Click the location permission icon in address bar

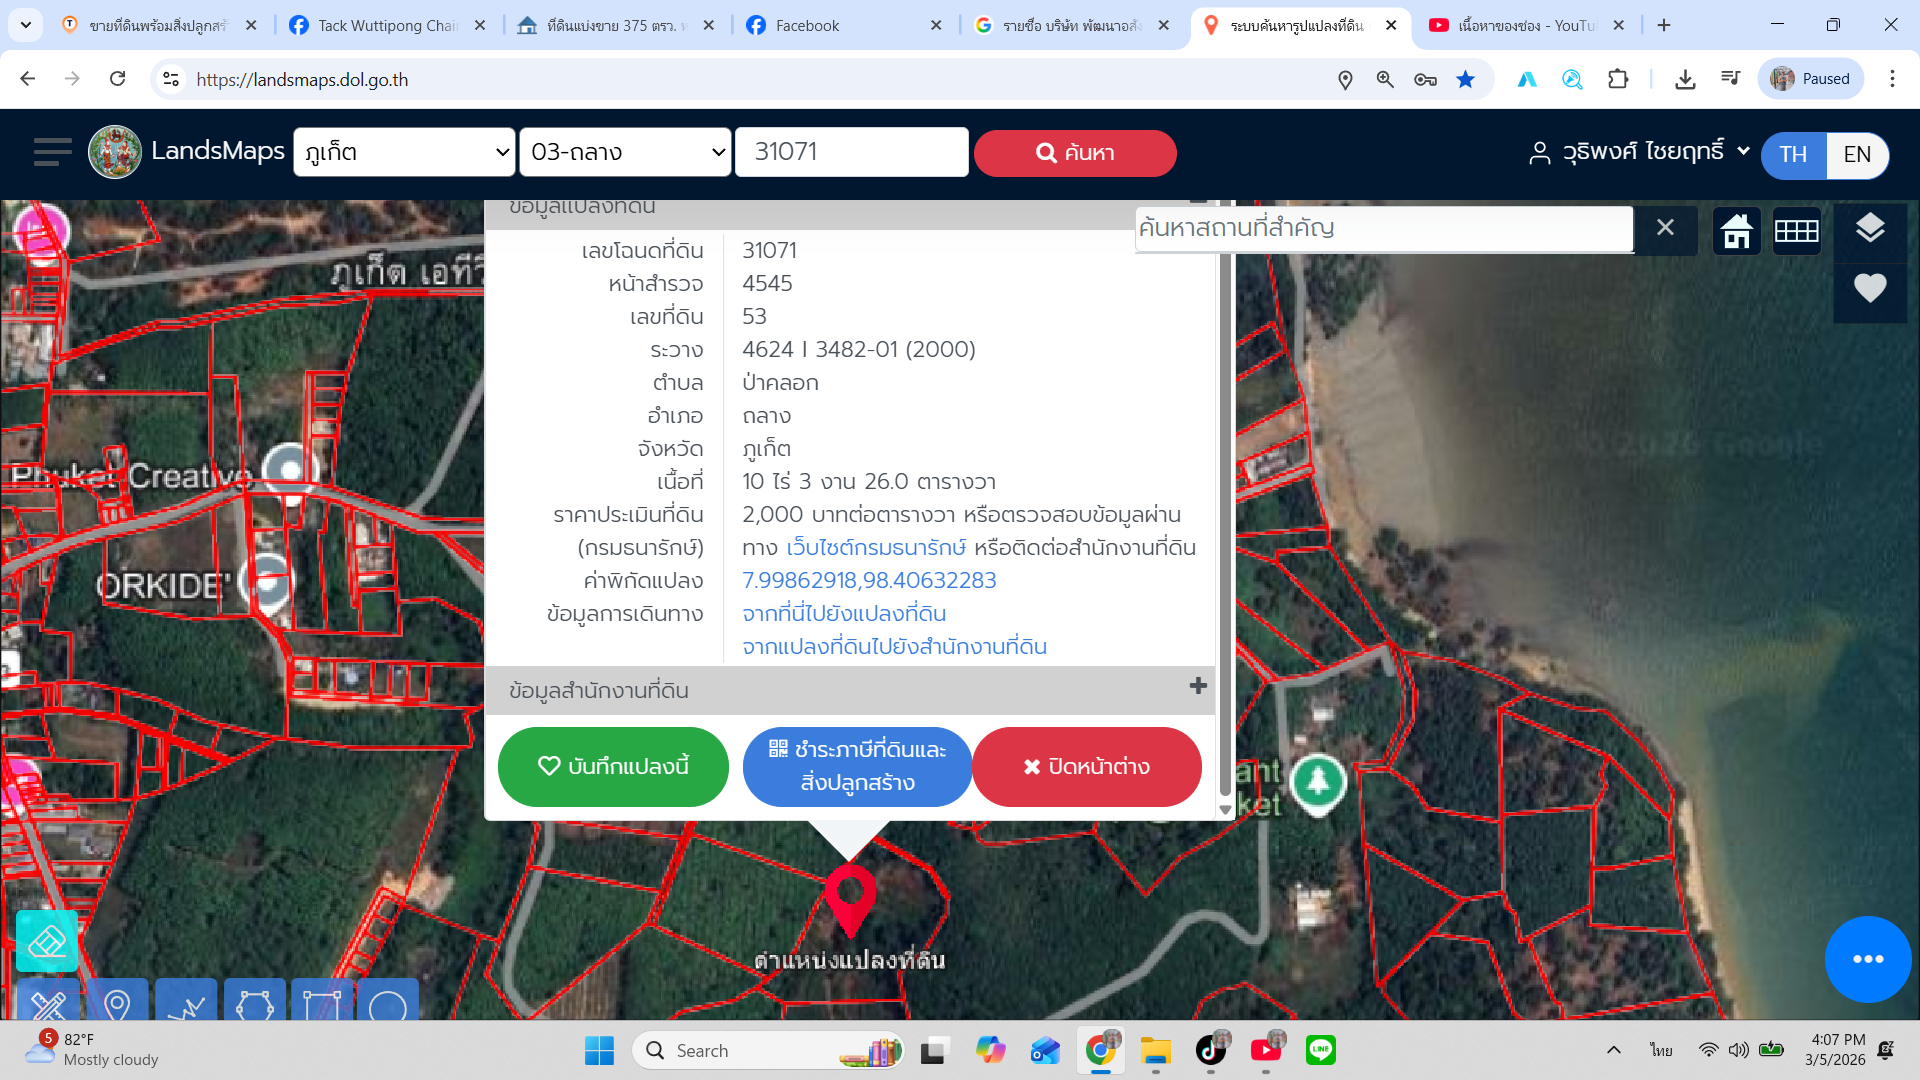[x=1345, y=79]
